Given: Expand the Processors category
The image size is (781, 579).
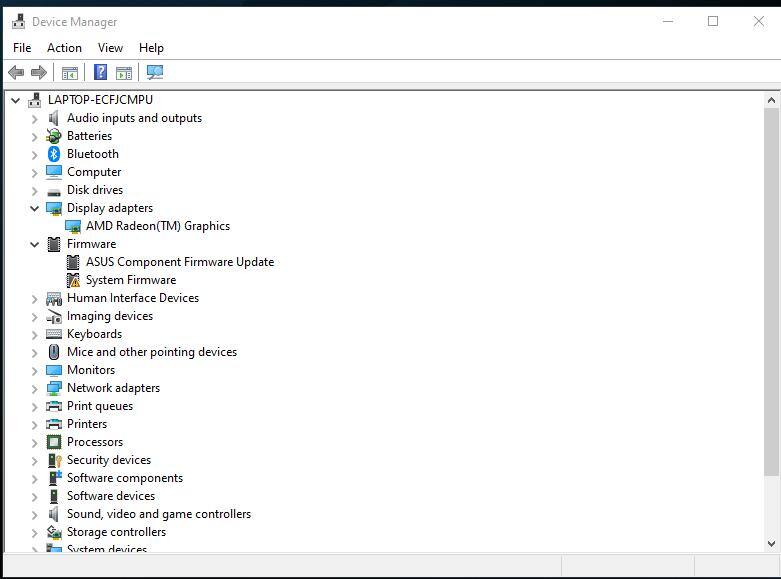Looking at the screenshot, I should (x=35, y=442).
